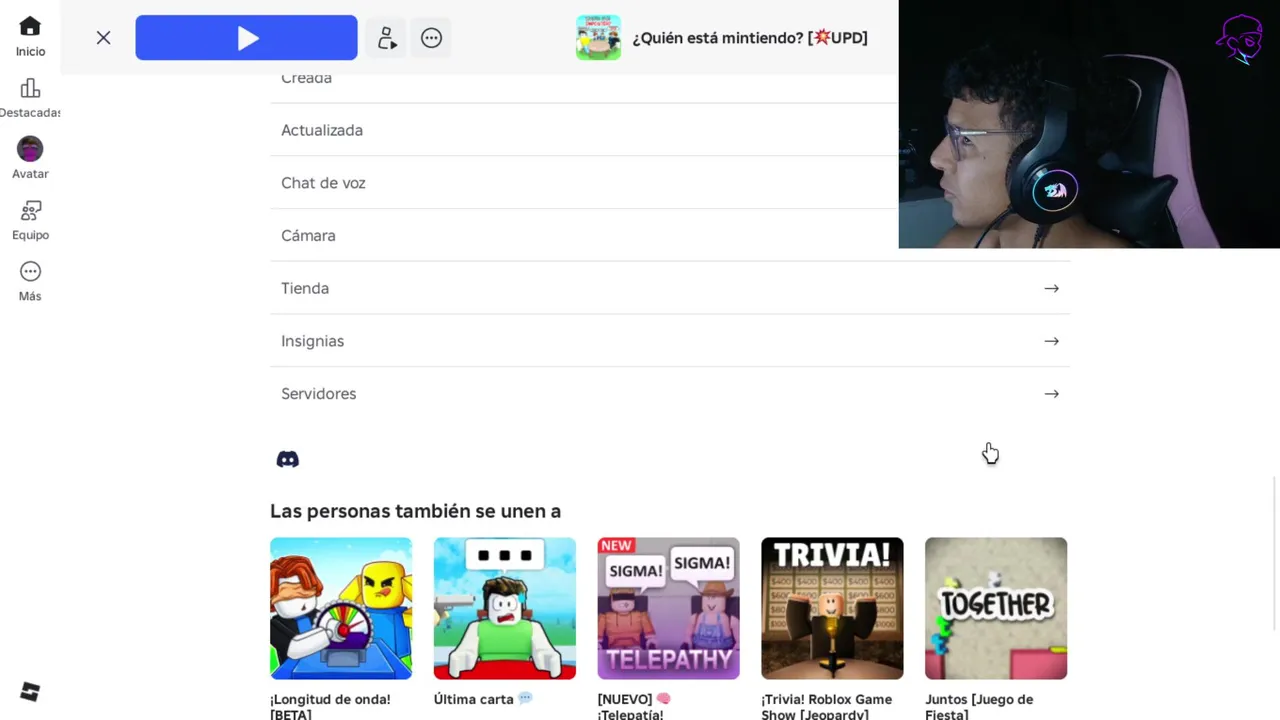The width and height of the screenshot is (1280, 720).
Task: Click the arrow next to Insignias
Action: [1051, 341]
